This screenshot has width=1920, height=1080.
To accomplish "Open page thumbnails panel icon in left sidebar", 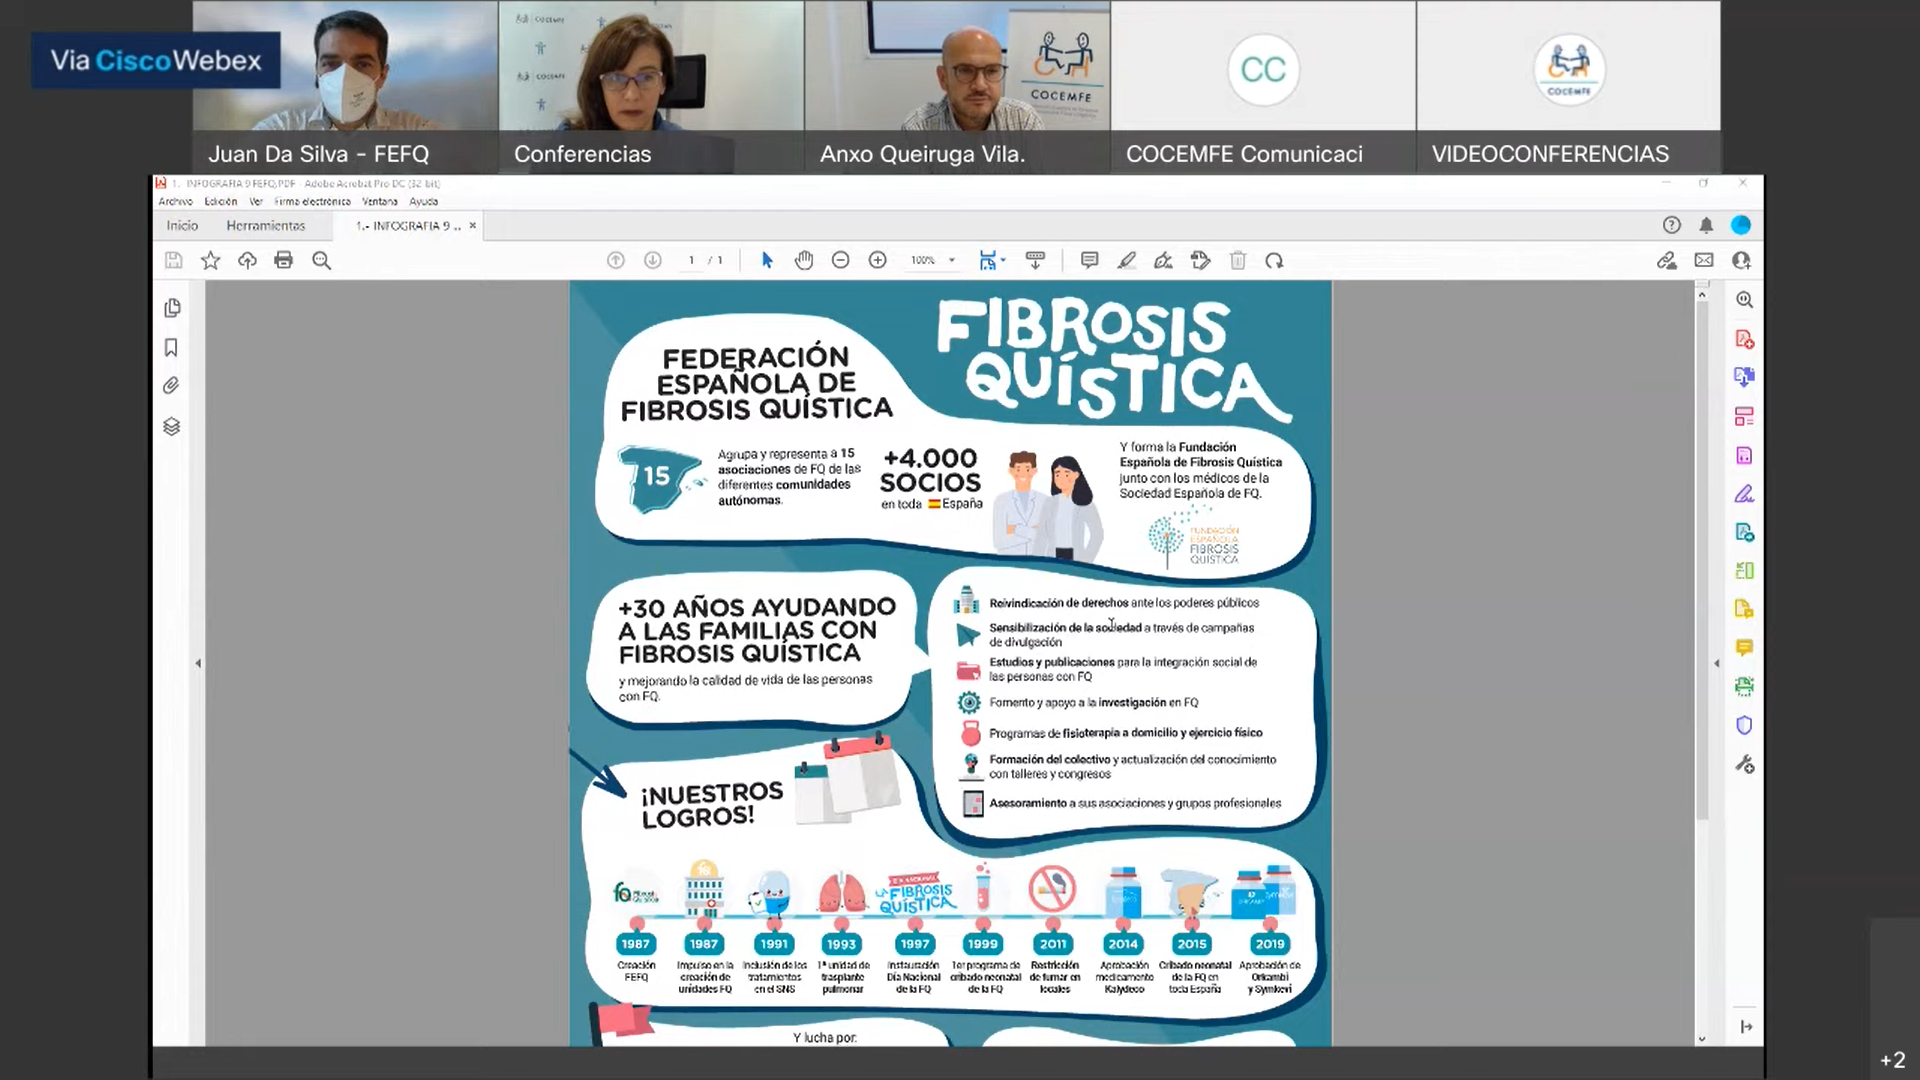I will (172, 308).
